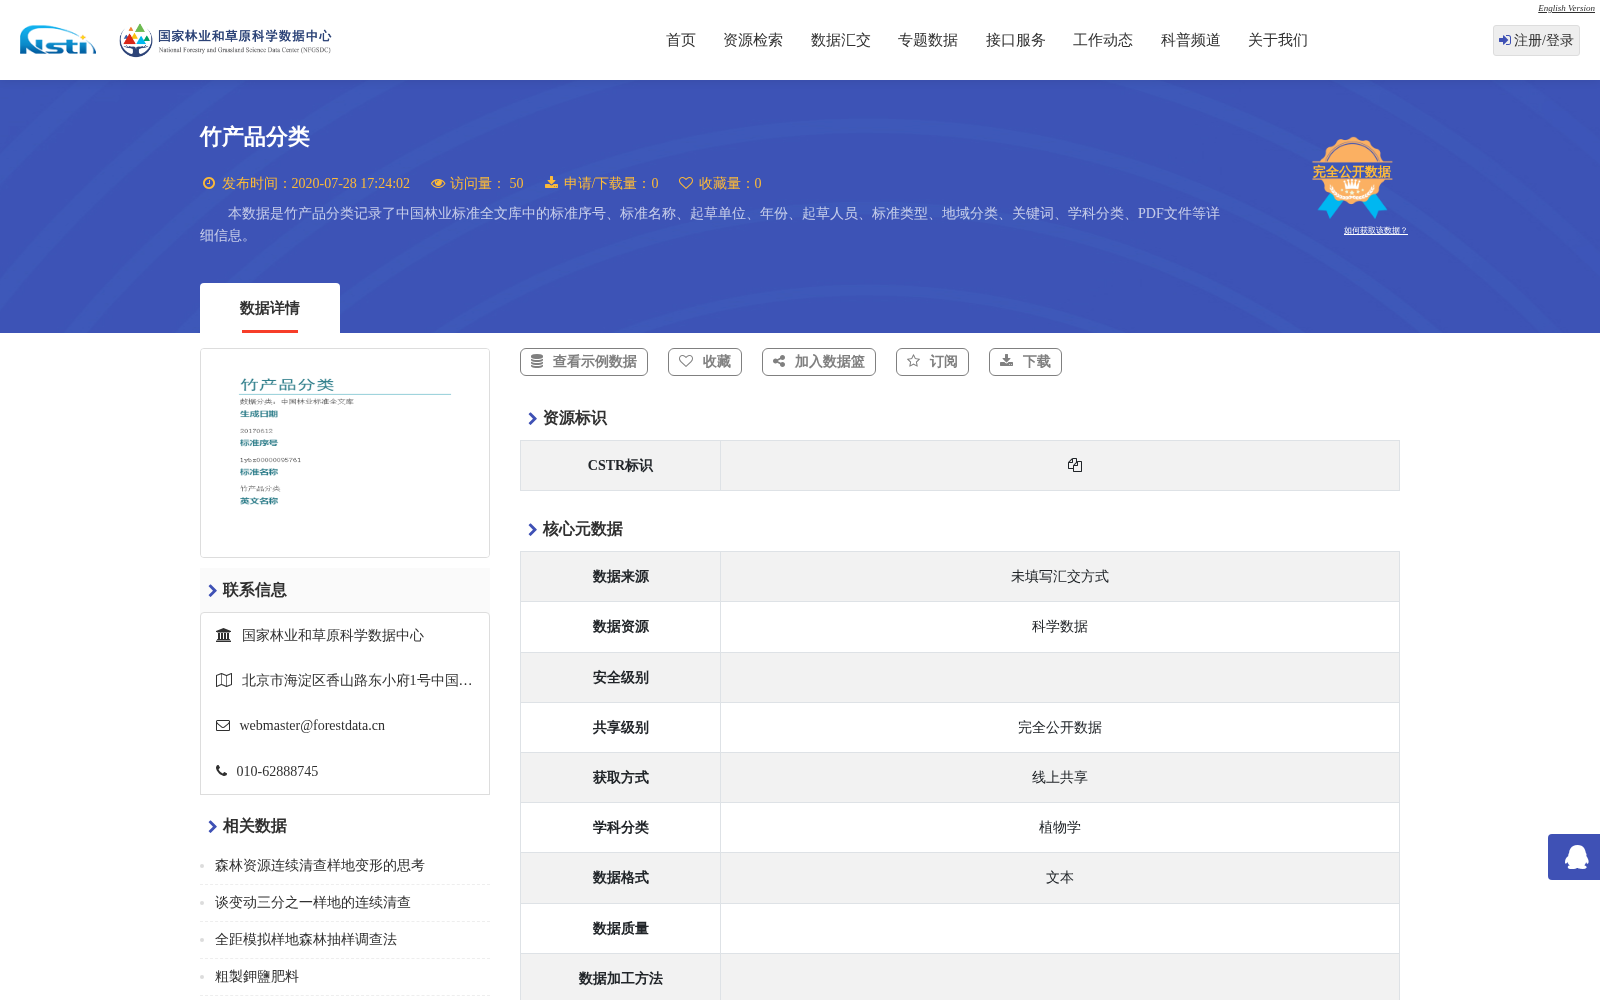
Task: Click the phone number 010-62888745
Action: tap(277, 772)
